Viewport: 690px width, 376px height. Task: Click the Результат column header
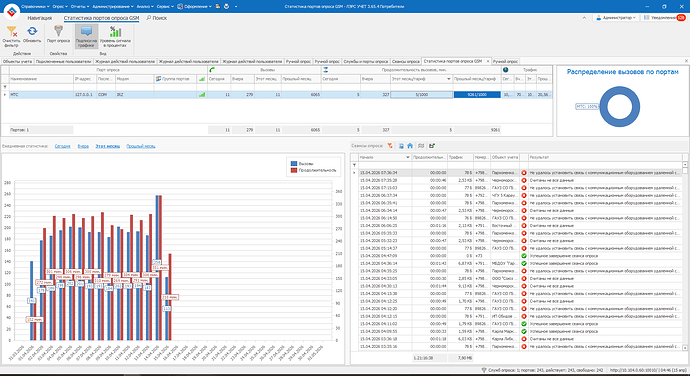(605, 157)
